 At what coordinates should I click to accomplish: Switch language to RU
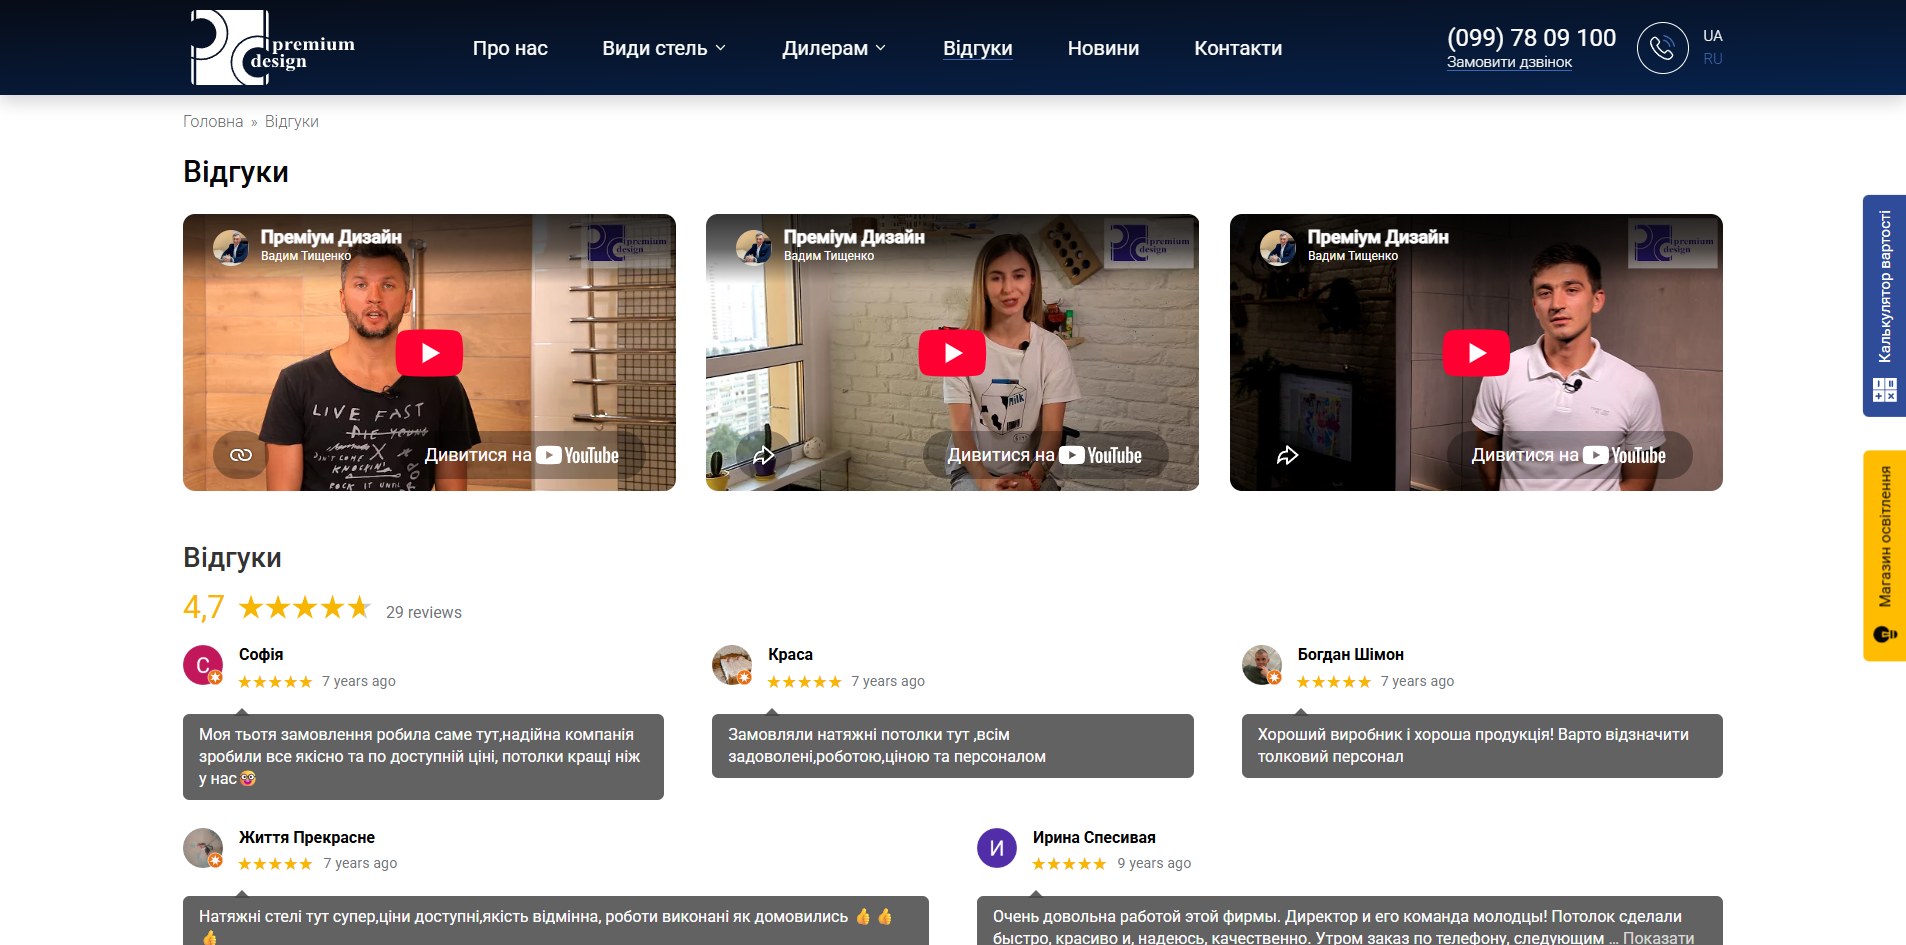pyautogui.click(x=1713, y=59)
